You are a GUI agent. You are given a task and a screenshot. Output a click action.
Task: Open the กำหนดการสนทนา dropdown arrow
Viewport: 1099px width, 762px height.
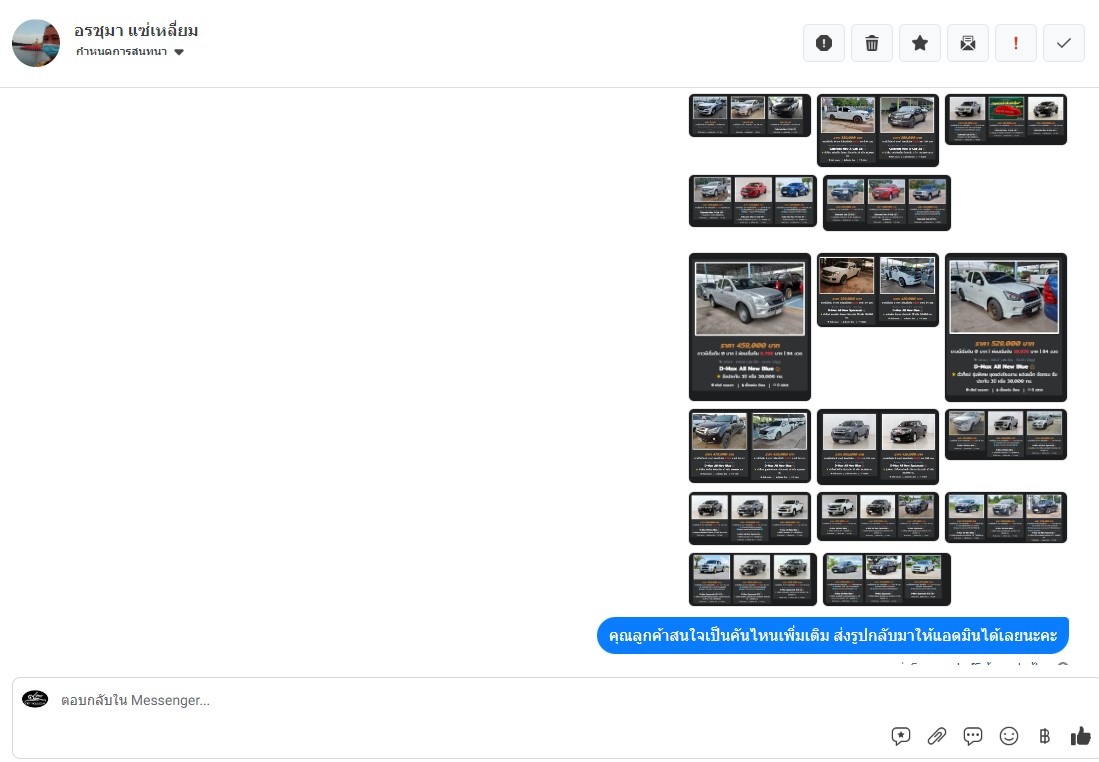point(179,52)
